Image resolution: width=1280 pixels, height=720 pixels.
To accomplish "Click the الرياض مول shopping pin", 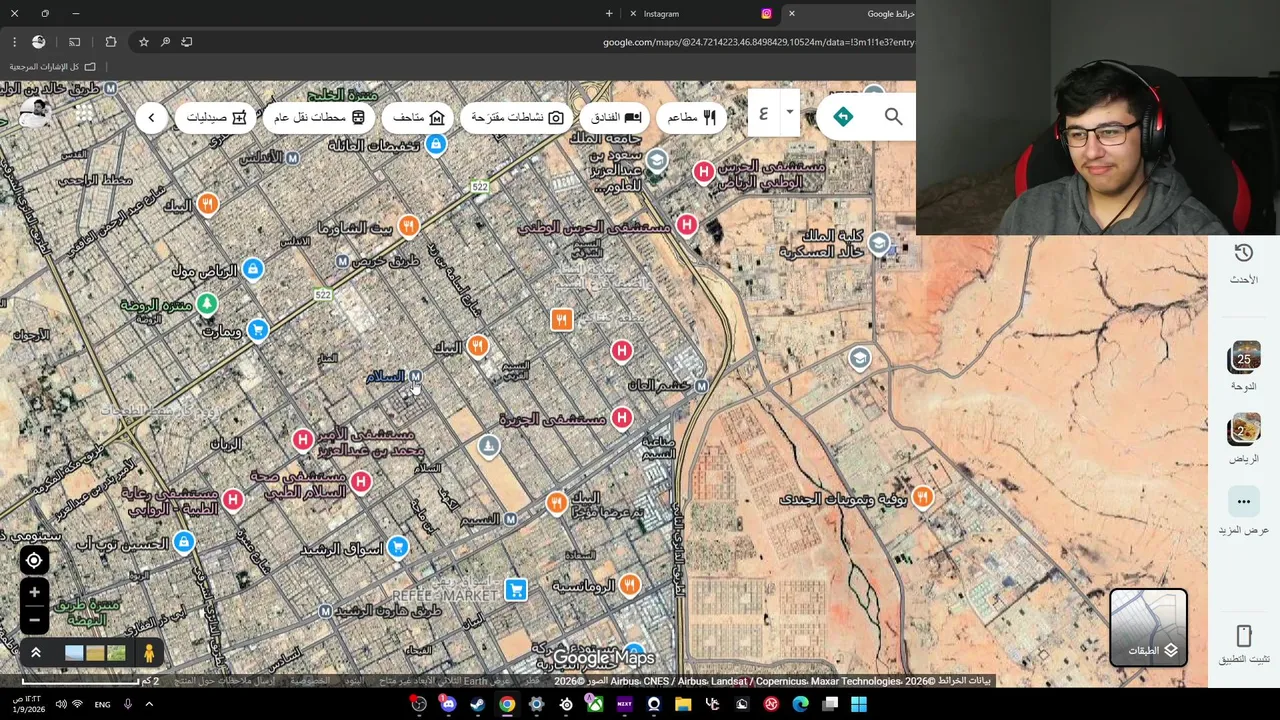I will (253, 268).
